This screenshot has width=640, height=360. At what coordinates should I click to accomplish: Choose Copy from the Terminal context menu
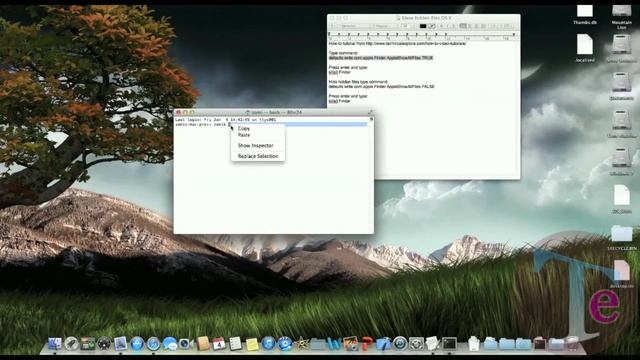(244, 128)
